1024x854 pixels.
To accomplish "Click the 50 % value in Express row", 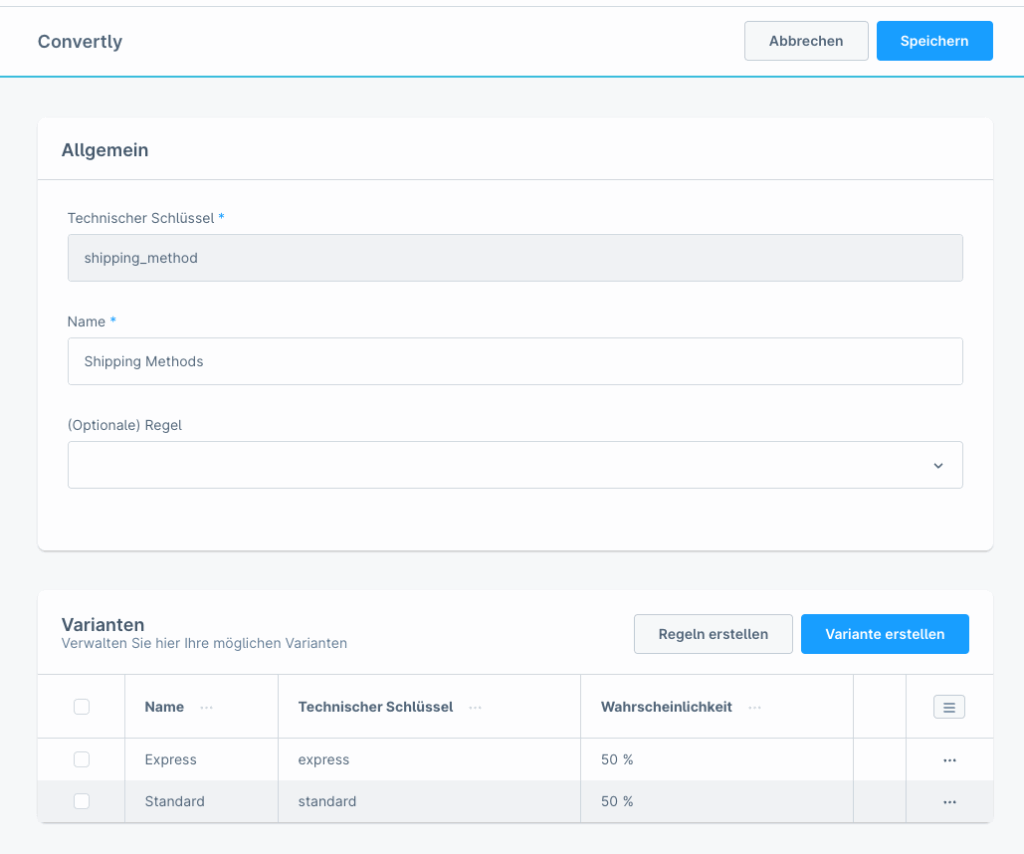I will pos(616,759).
